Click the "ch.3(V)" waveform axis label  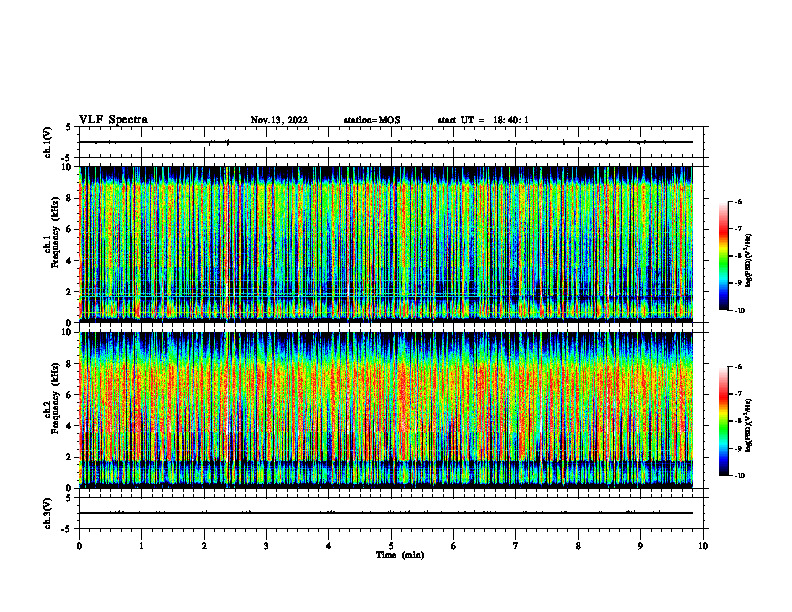click(48, 513)
